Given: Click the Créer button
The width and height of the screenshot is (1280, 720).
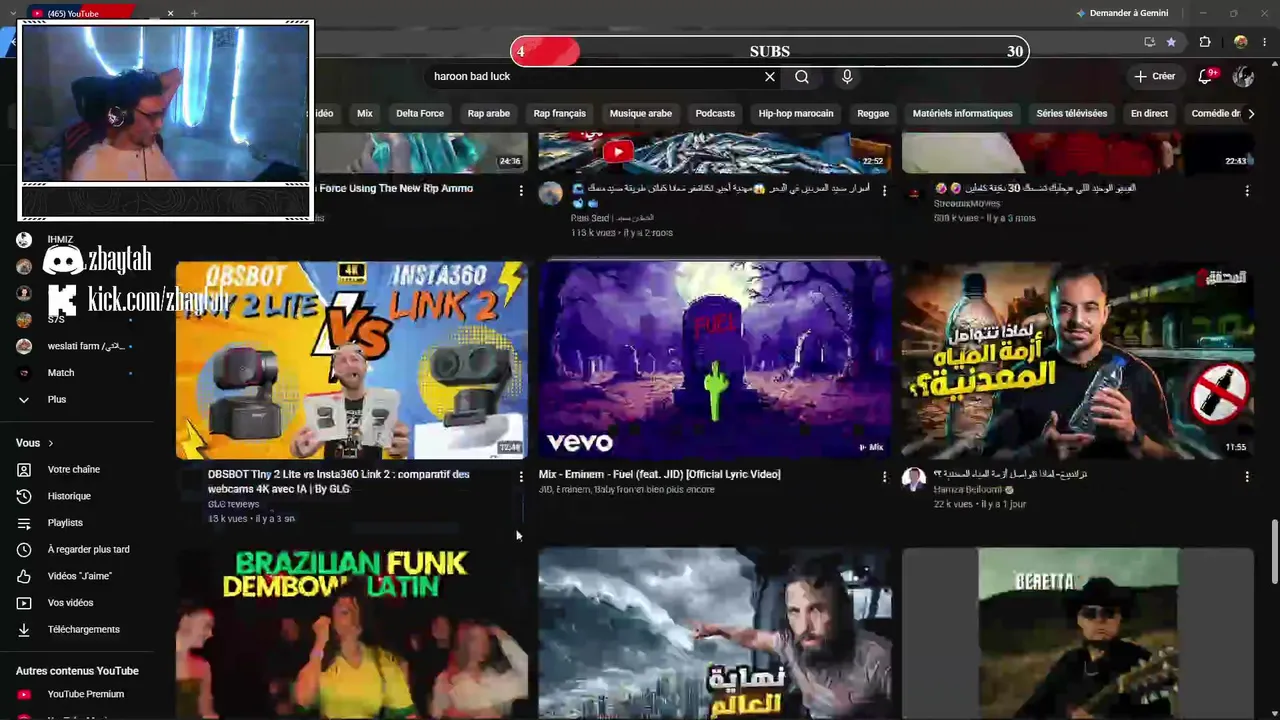Looking at the screenshot, I should pos(1154,76).
